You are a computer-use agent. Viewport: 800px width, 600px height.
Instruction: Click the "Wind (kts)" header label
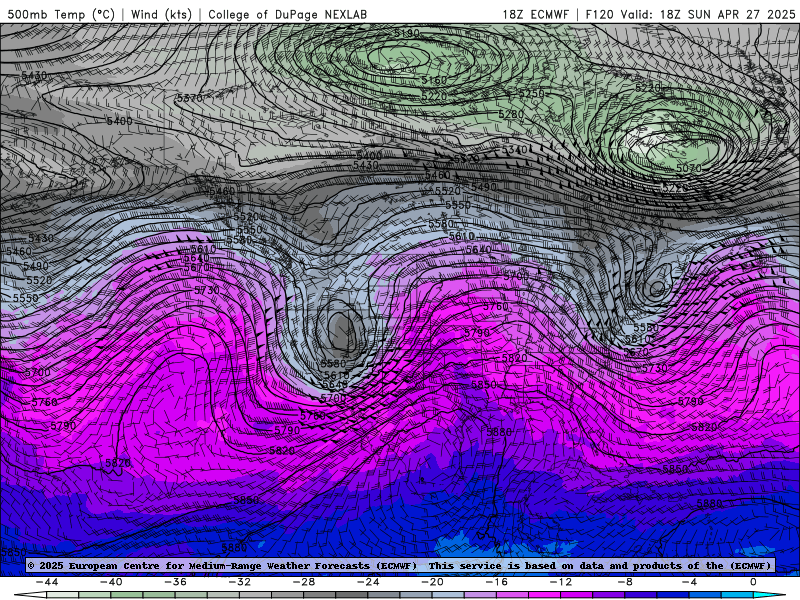tap(161, 15)
